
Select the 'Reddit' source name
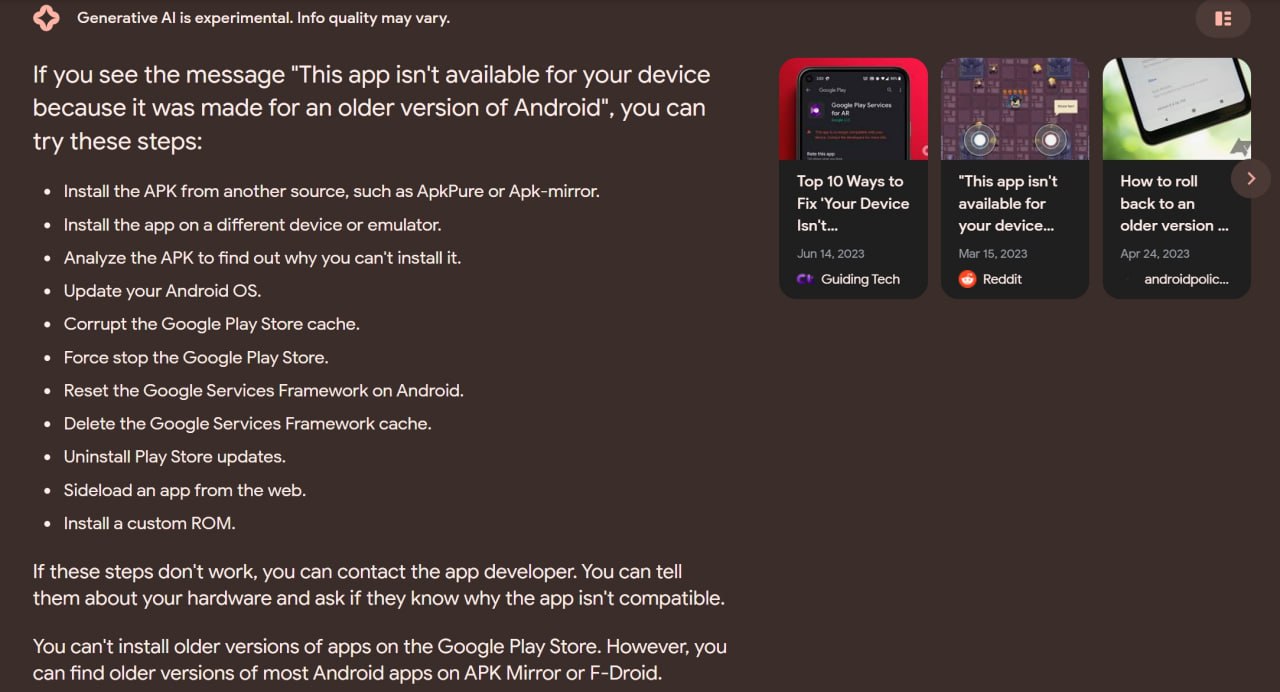pyautogui.click(x=1003, y=280)
